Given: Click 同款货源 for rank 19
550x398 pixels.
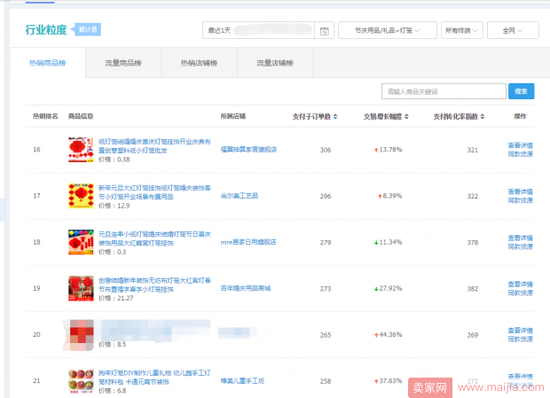Looking at the screenshot, I should tap(520, 293).
